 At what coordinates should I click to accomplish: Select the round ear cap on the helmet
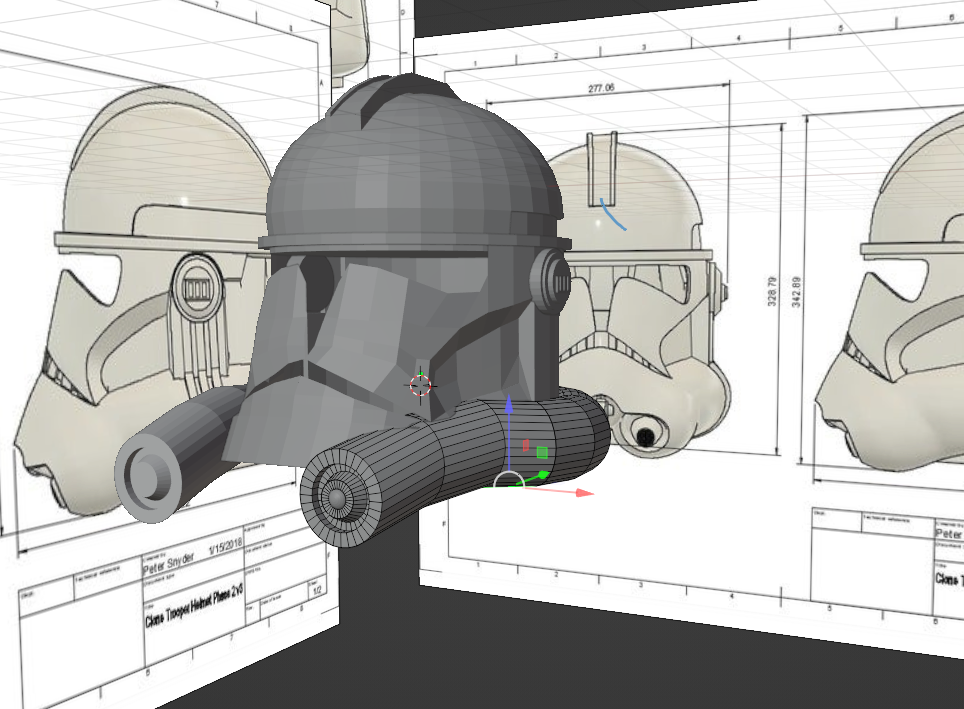[x=550, y=281]
